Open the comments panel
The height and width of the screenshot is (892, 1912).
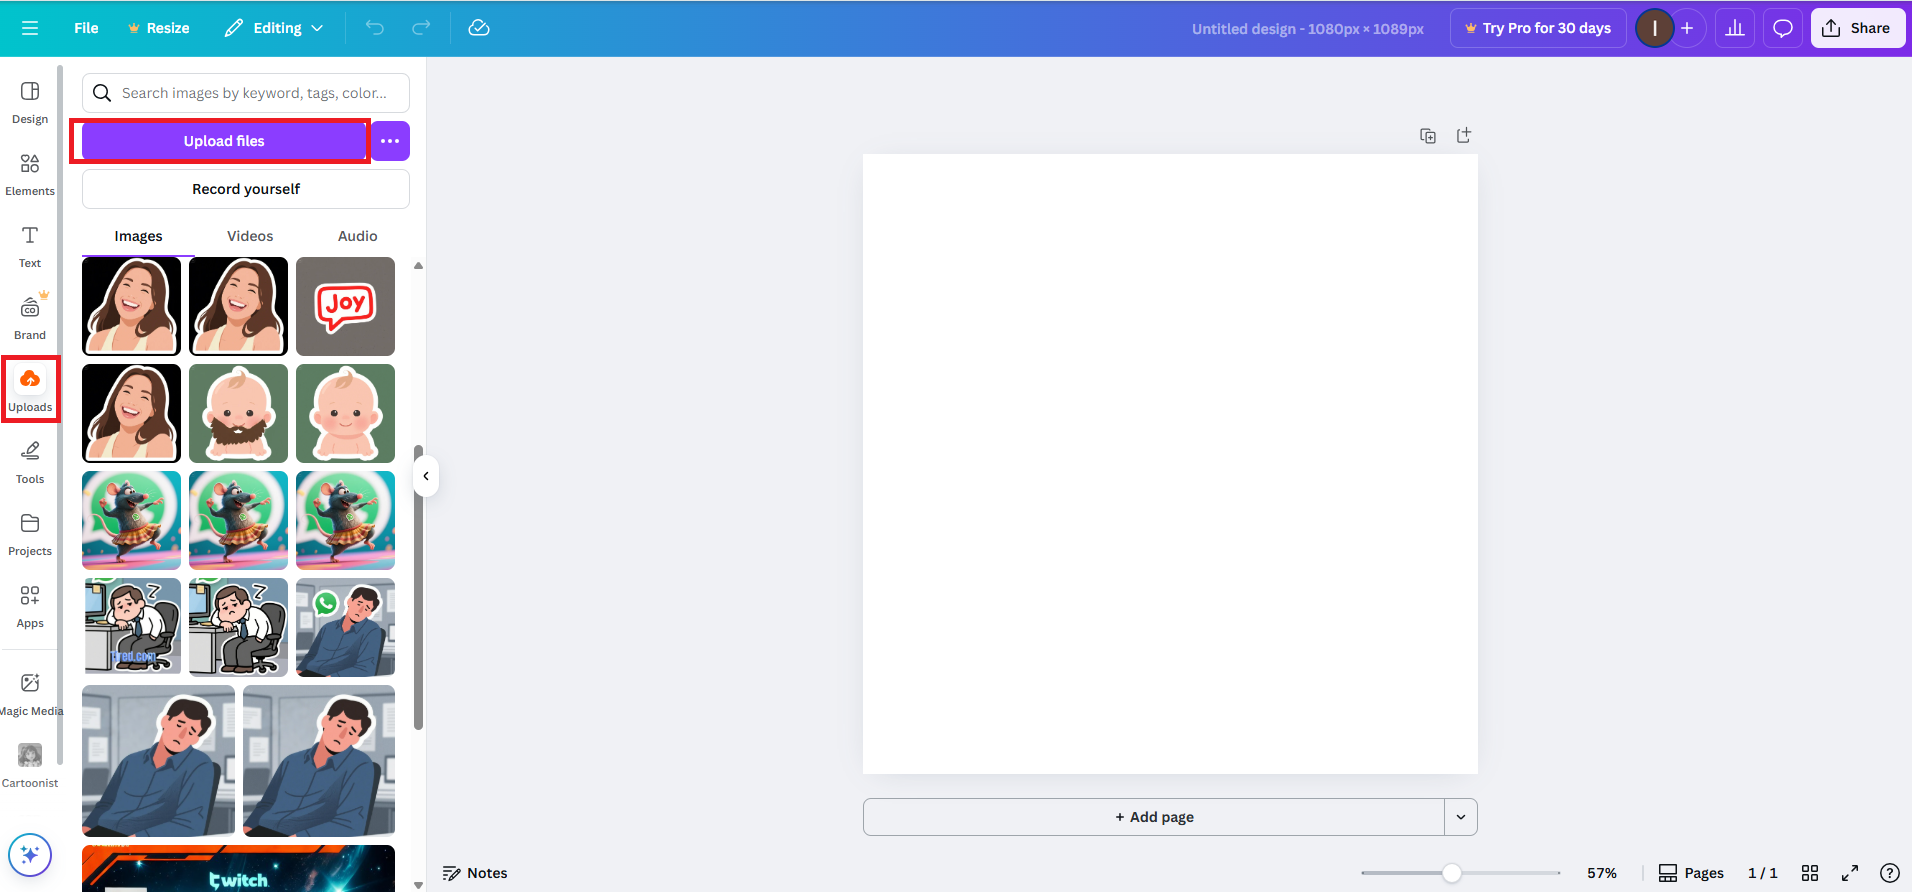pos(1783,28)
